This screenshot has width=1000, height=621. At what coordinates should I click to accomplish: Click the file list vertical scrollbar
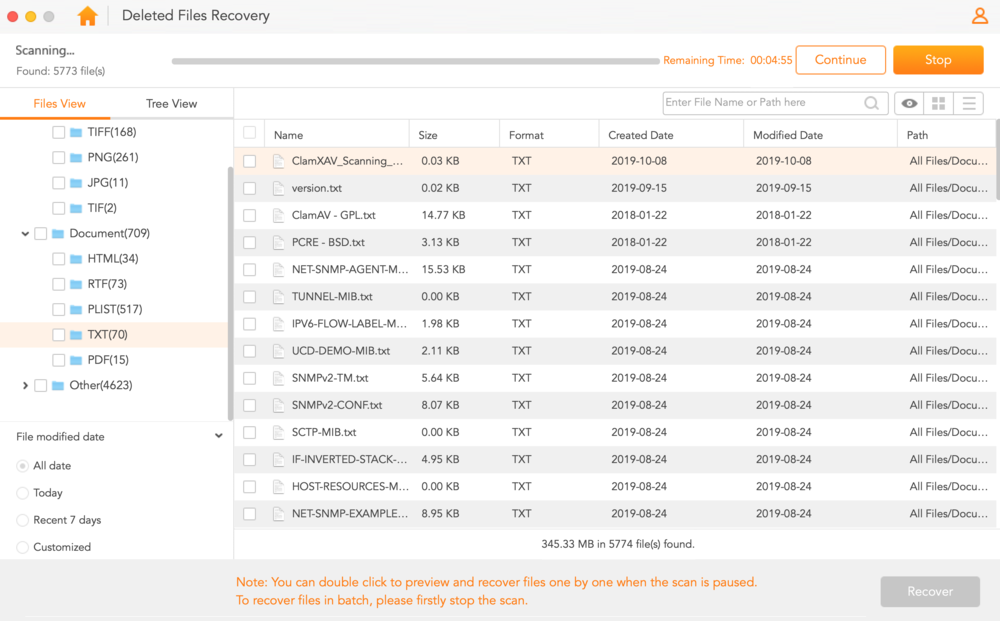997,159
